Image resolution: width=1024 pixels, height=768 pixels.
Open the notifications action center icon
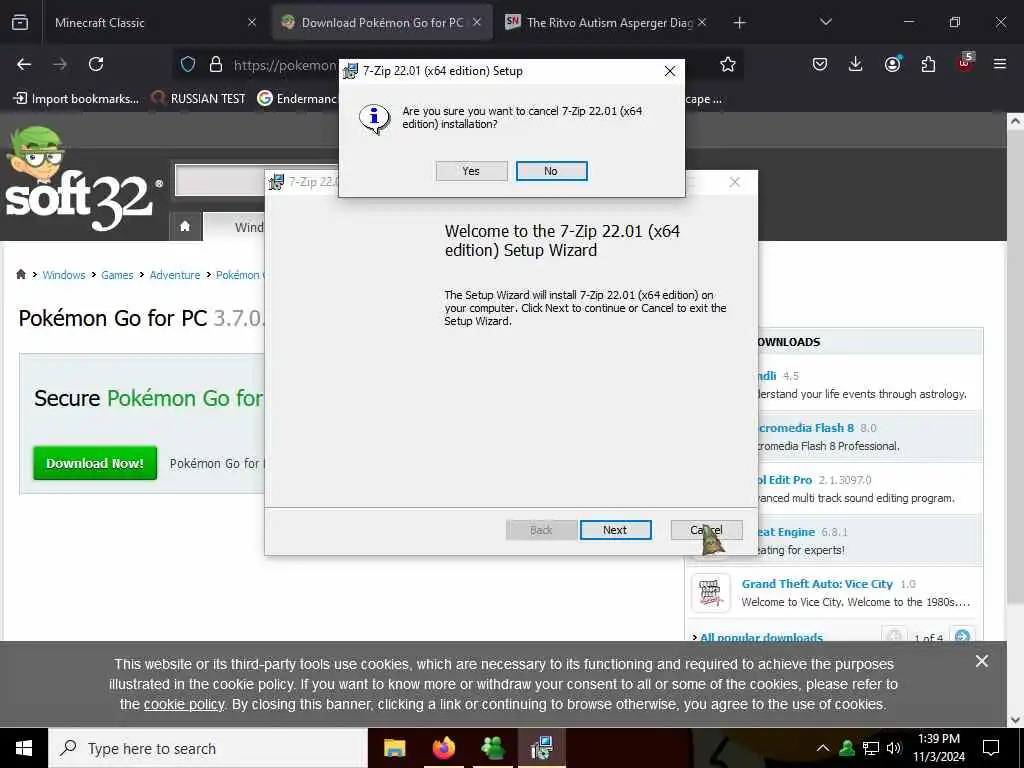(991, 748)
